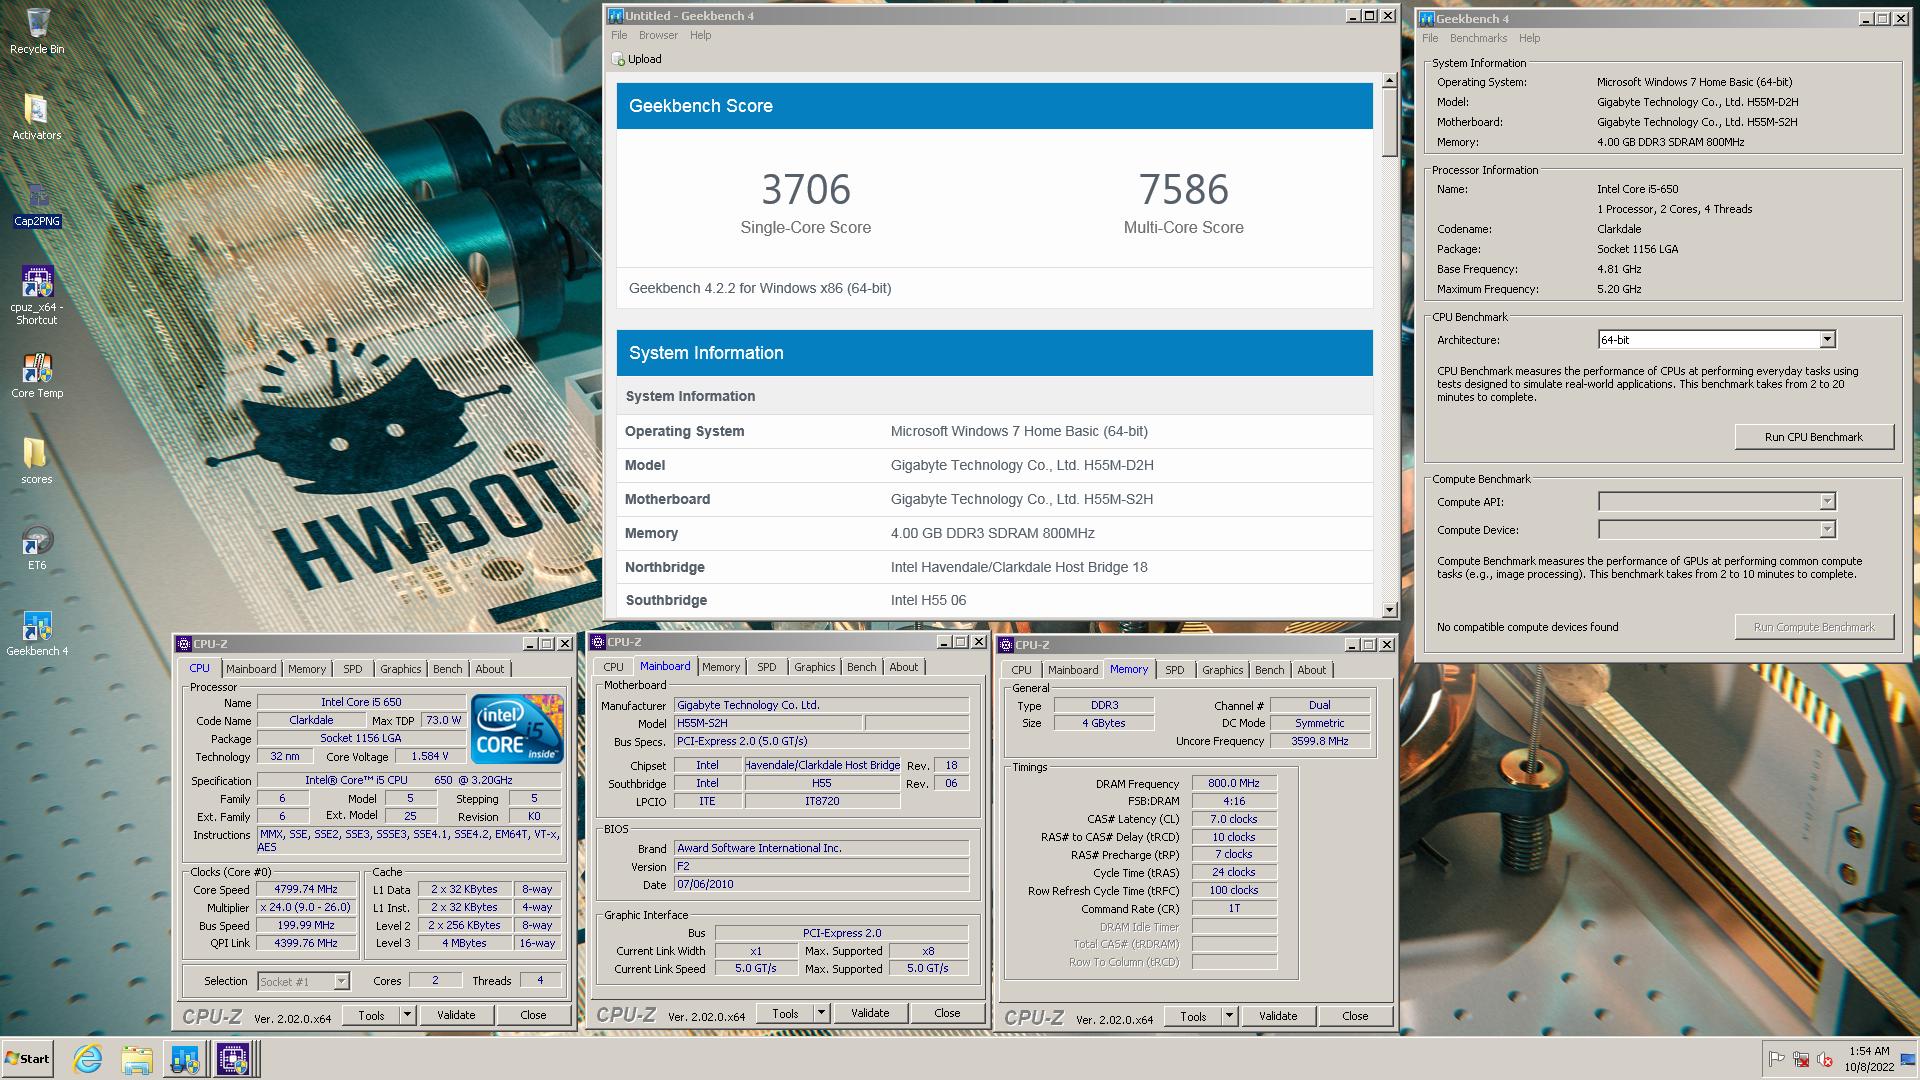Screen dimensions: 1920x1080
Task: Click Validate button in left CPU-Z
Action: pos(456,1015)
